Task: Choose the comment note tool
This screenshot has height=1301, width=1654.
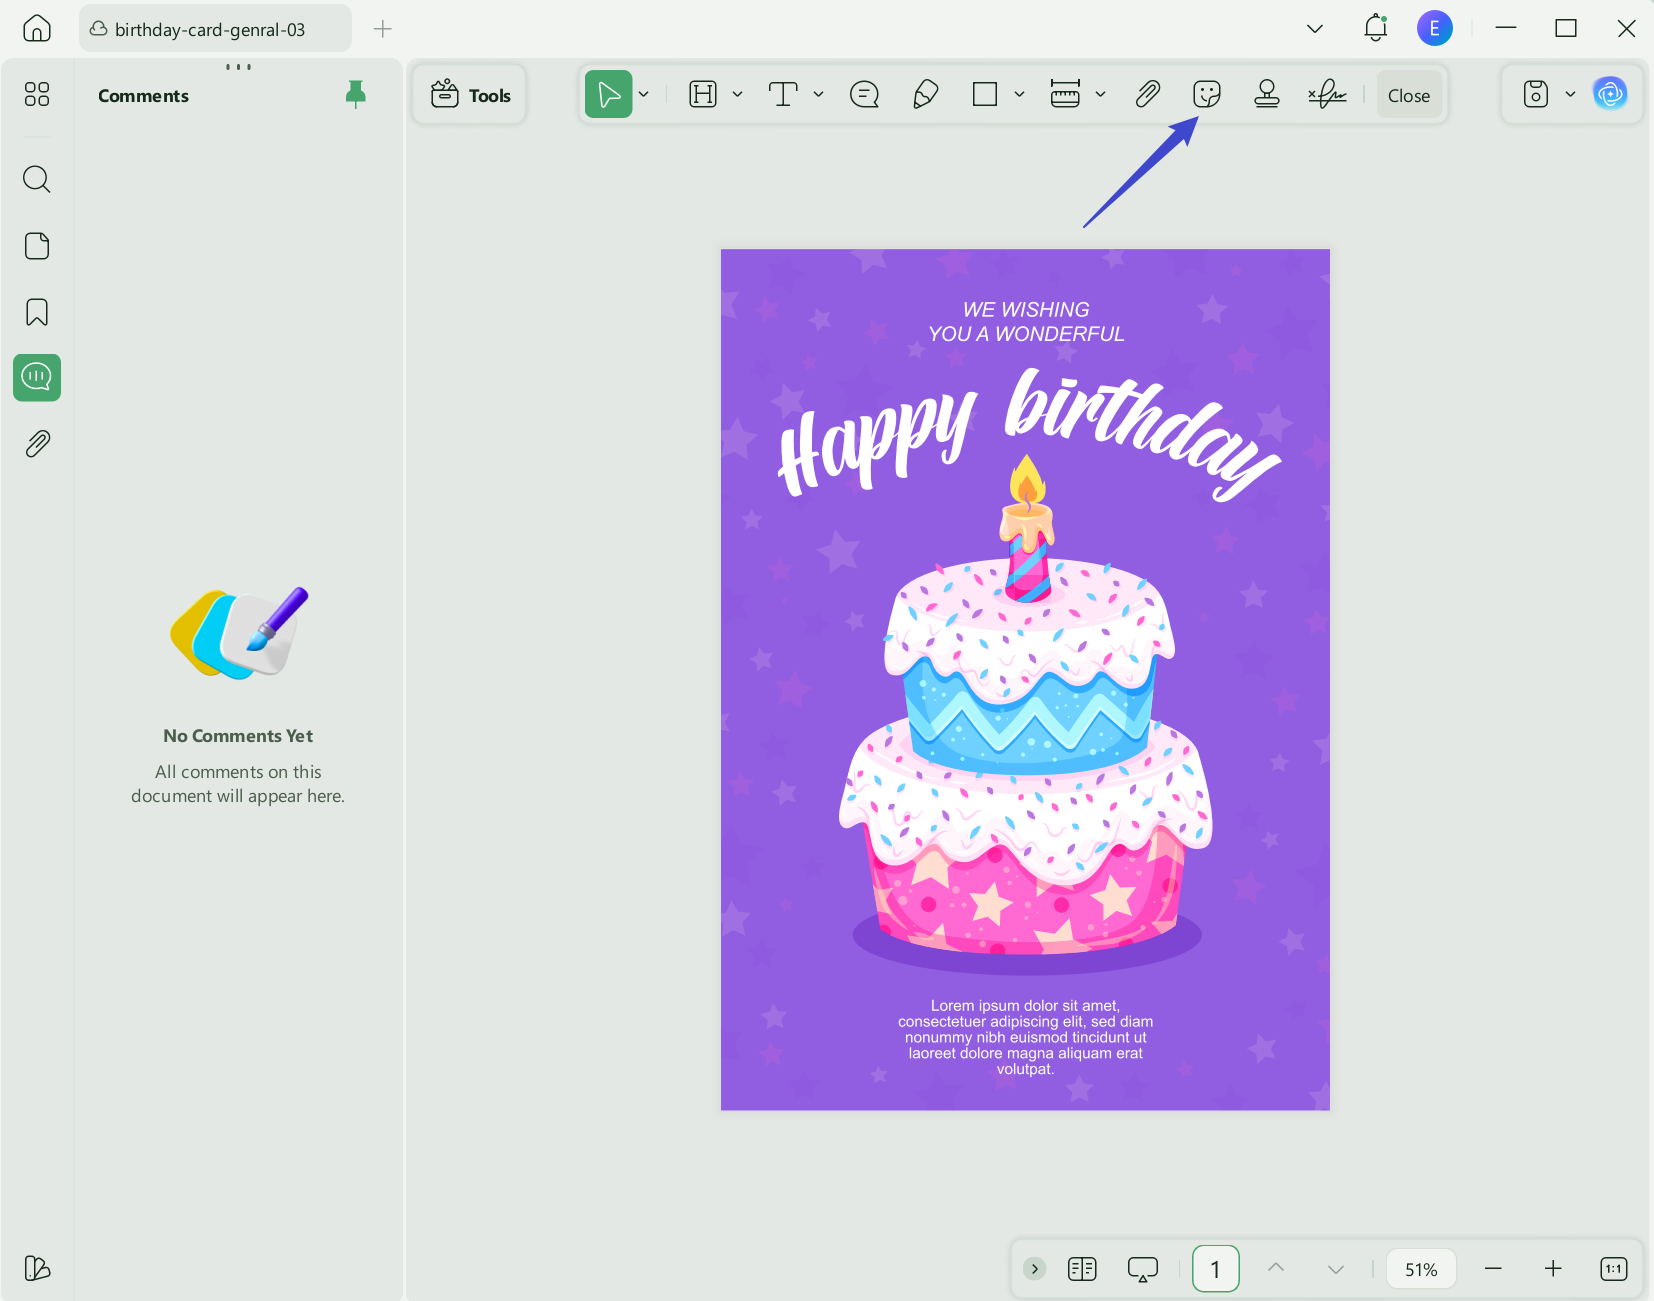Action: coord(864,95)
